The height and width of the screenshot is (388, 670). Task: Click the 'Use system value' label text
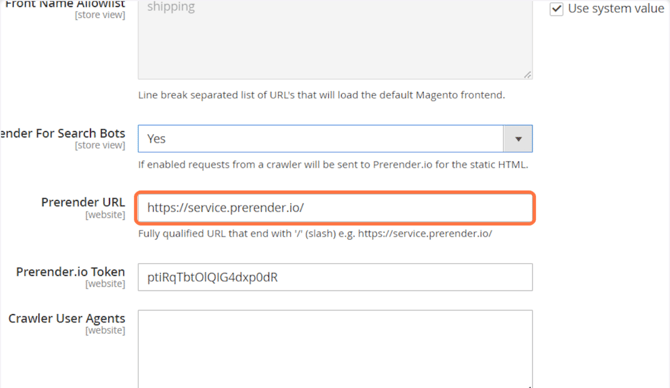coord(616,9)
